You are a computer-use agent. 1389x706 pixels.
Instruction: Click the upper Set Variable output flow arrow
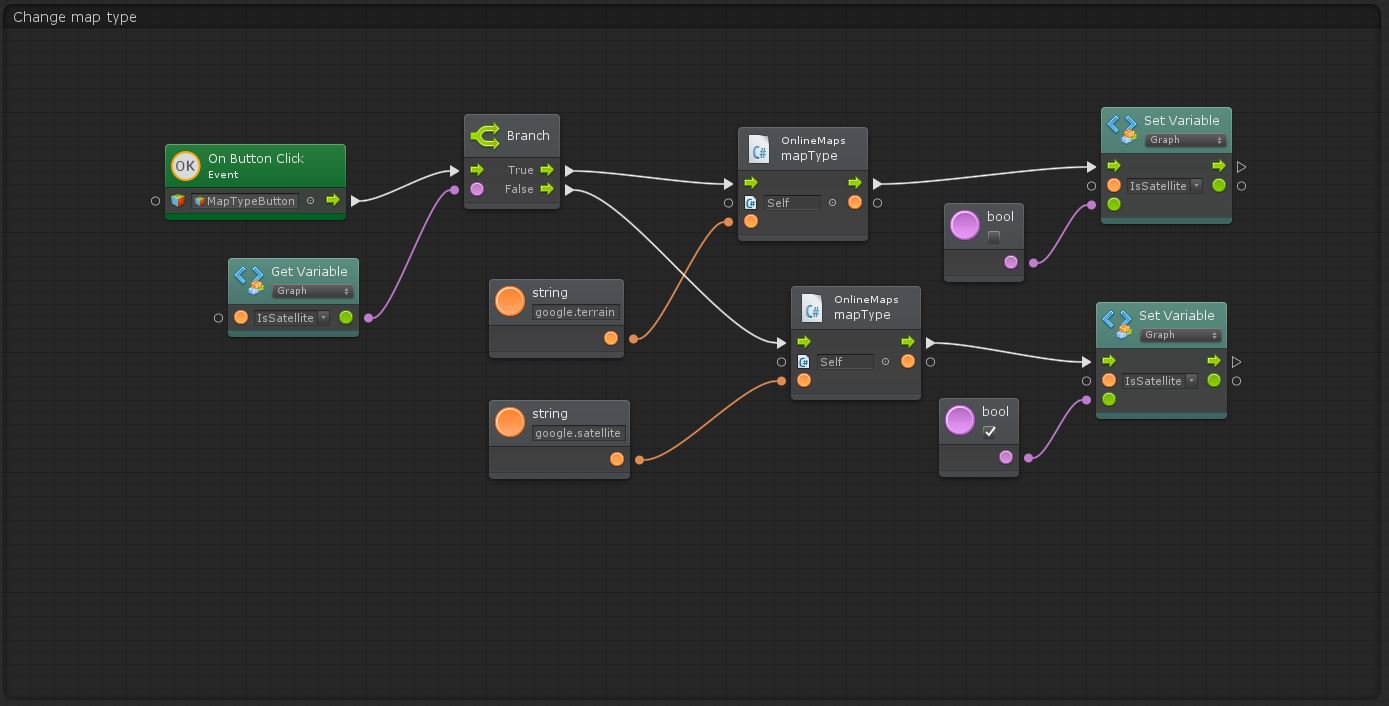[1219, 166]
